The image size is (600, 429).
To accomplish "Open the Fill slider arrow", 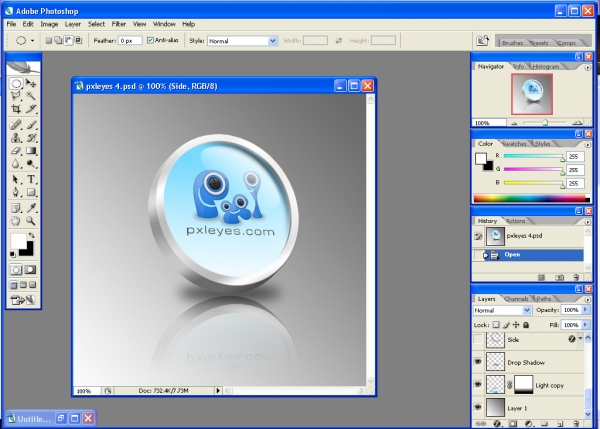I will (x=585, y=325).
